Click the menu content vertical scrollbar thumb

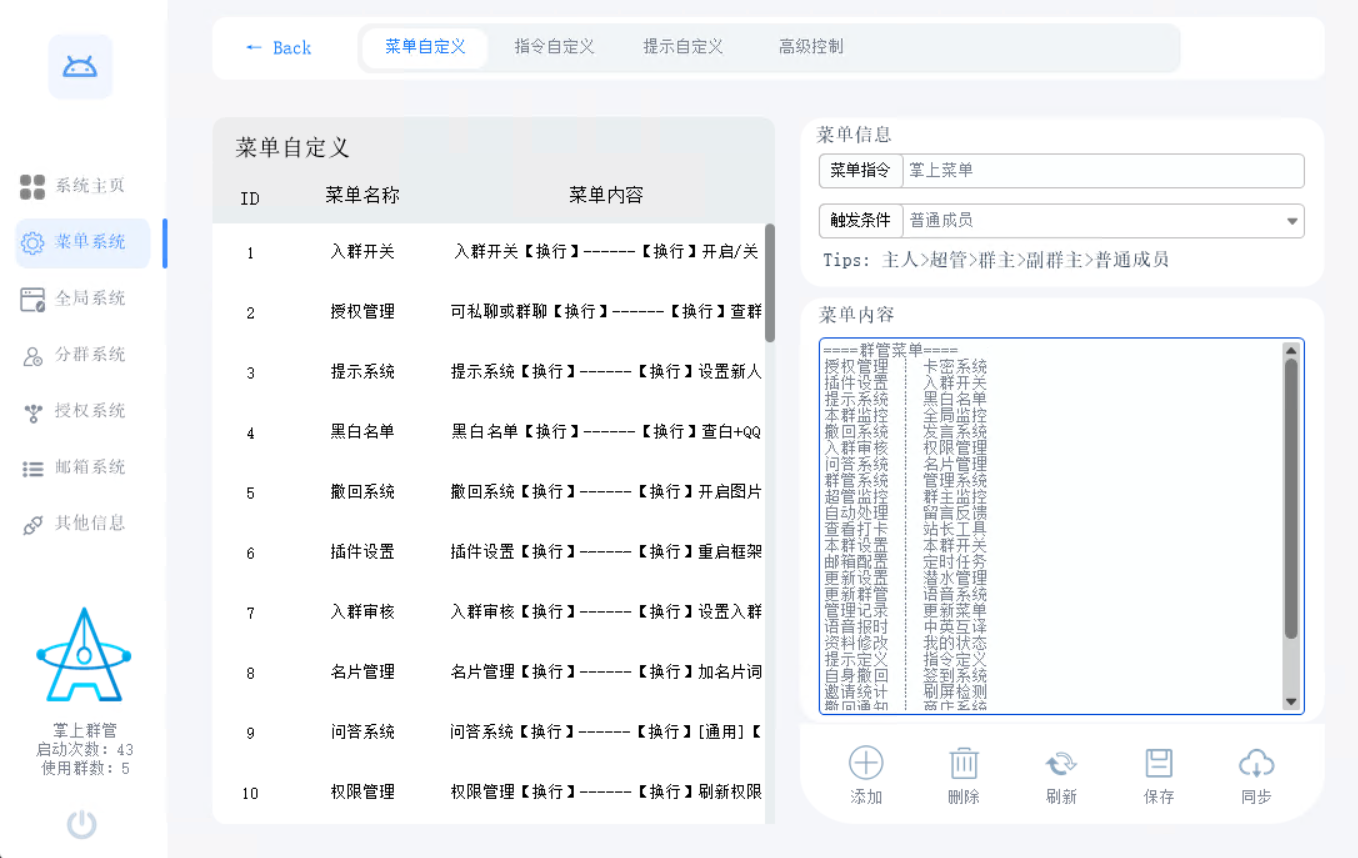(1291, 498)
